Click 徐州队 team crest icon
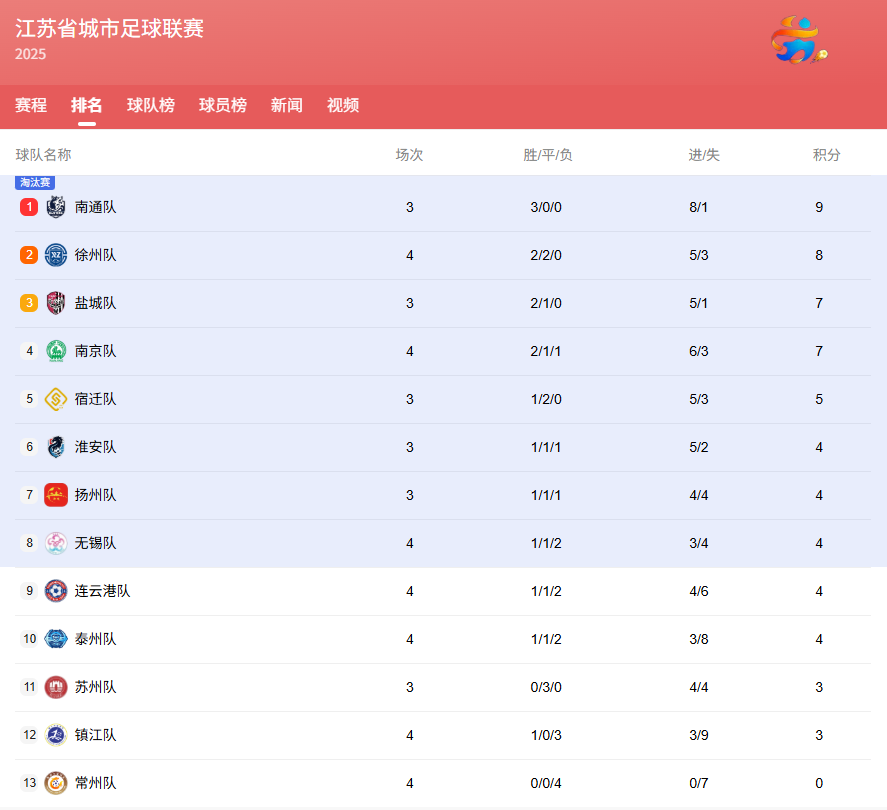887x810 pixels. tap(56, 255)
